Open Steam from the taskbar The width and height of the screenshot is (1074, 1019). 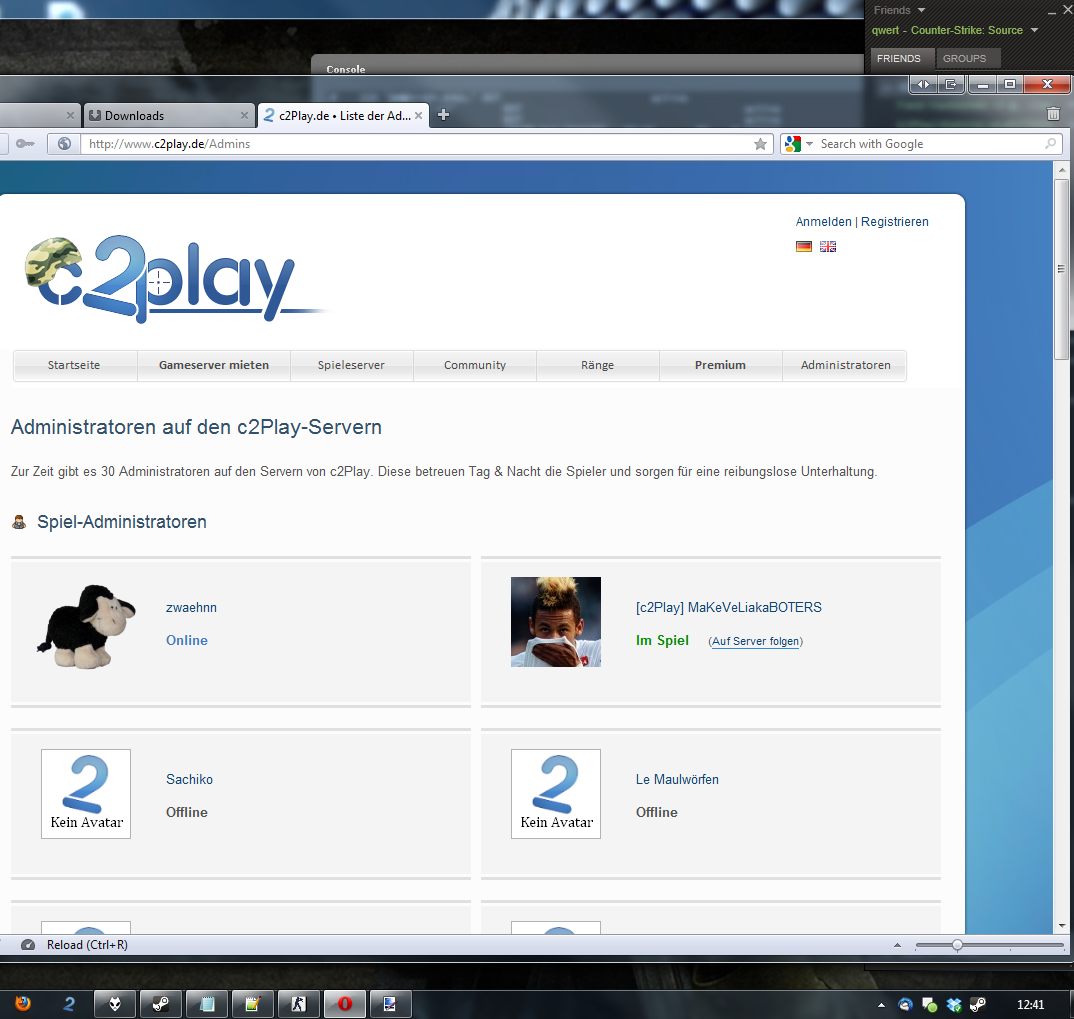point(160,1004)
